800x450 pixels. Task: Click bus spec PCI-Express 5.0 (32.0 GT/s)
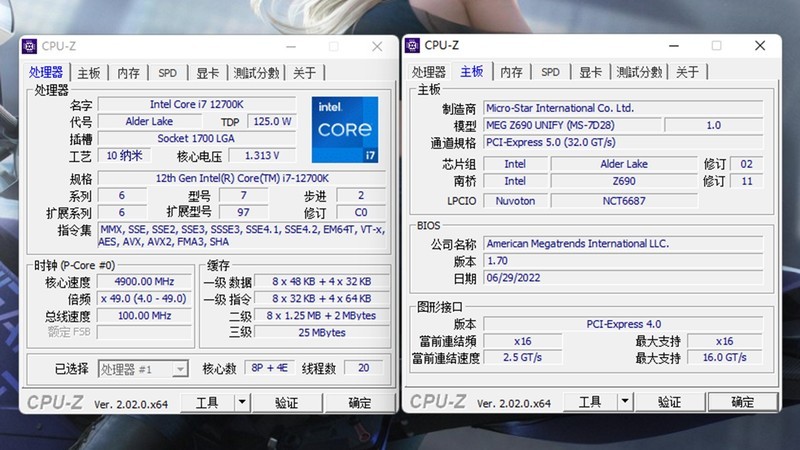point(623,142)
